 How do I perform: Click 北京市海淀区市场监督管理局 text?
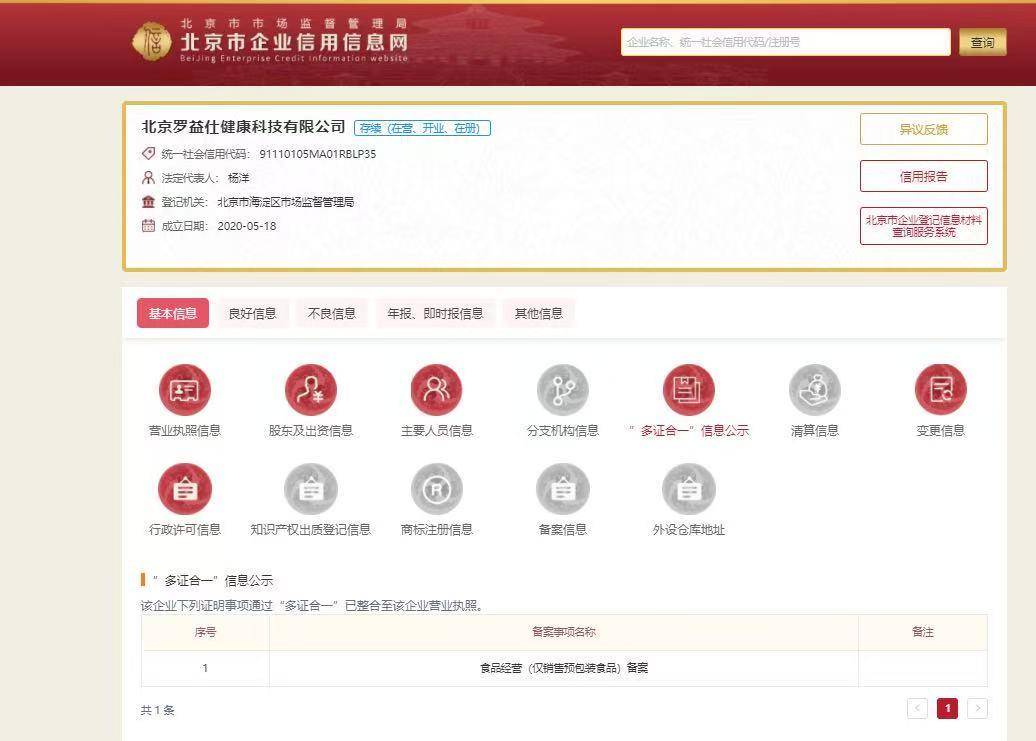285,202
